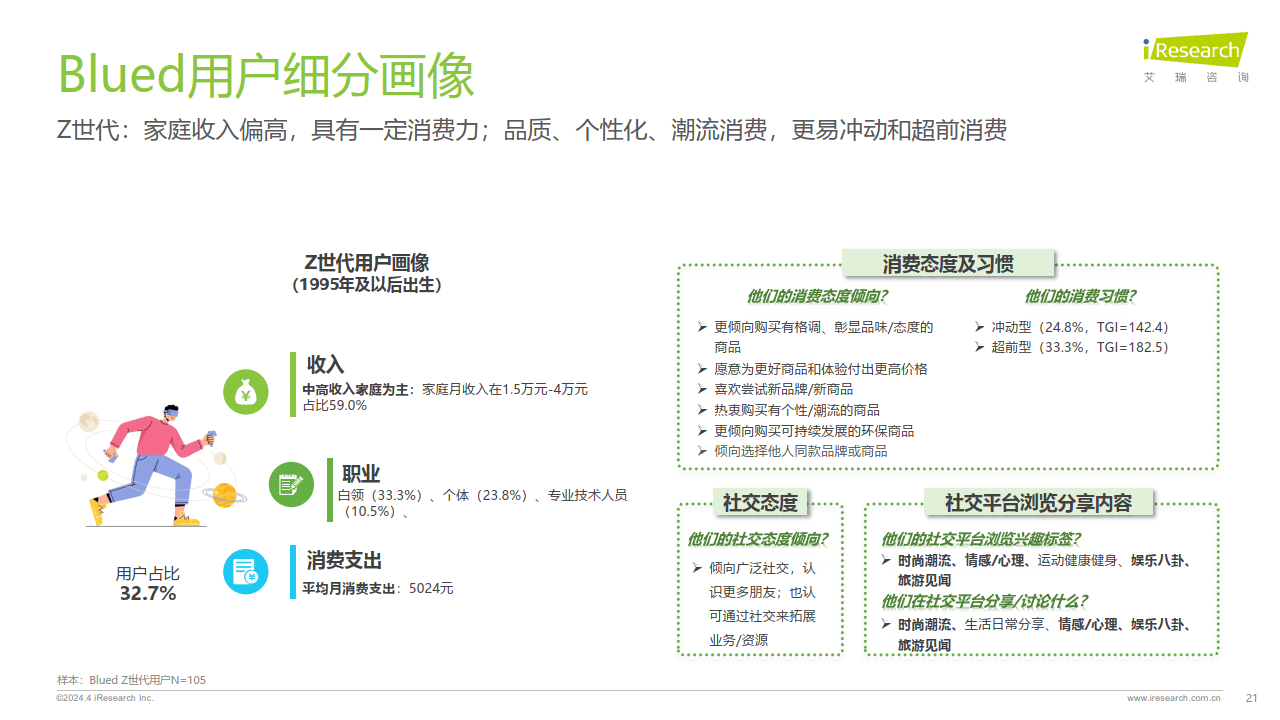Select the Z世代 subtitle sentence
The height and width of the screenshot is (720, 1280).
(x=532, y=131)
